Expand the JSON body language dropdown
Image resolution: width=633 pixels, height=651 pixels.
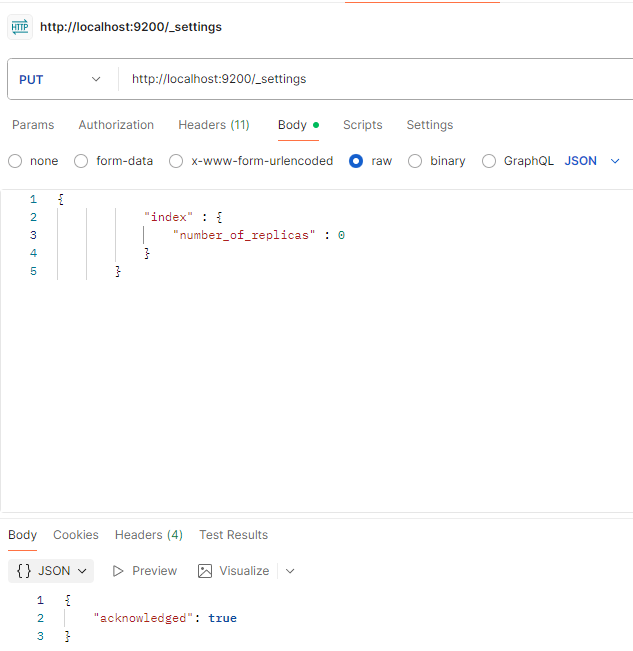pyautogui.click(x=593, y=161)
